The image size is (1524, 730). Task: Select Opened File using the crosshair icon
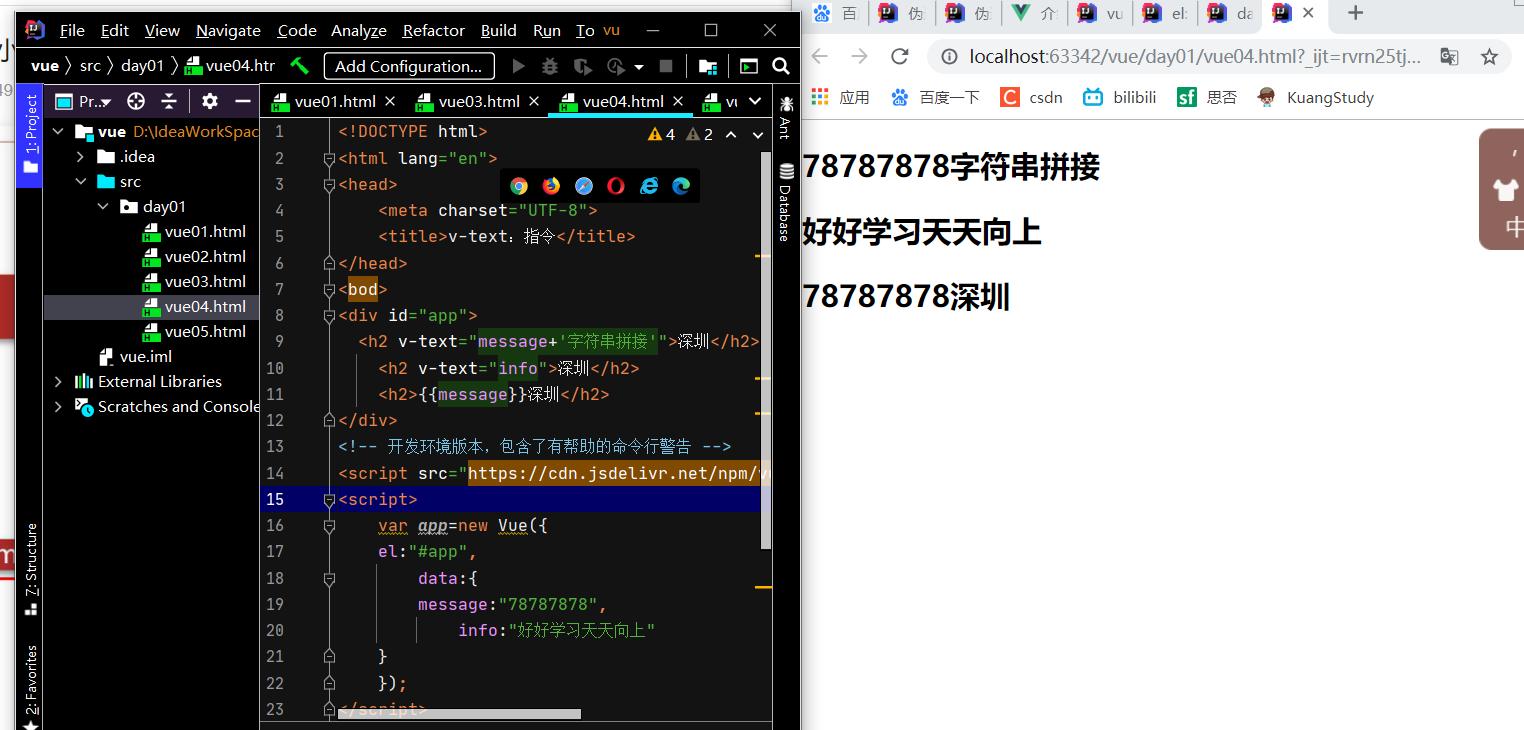click(135, 100)
